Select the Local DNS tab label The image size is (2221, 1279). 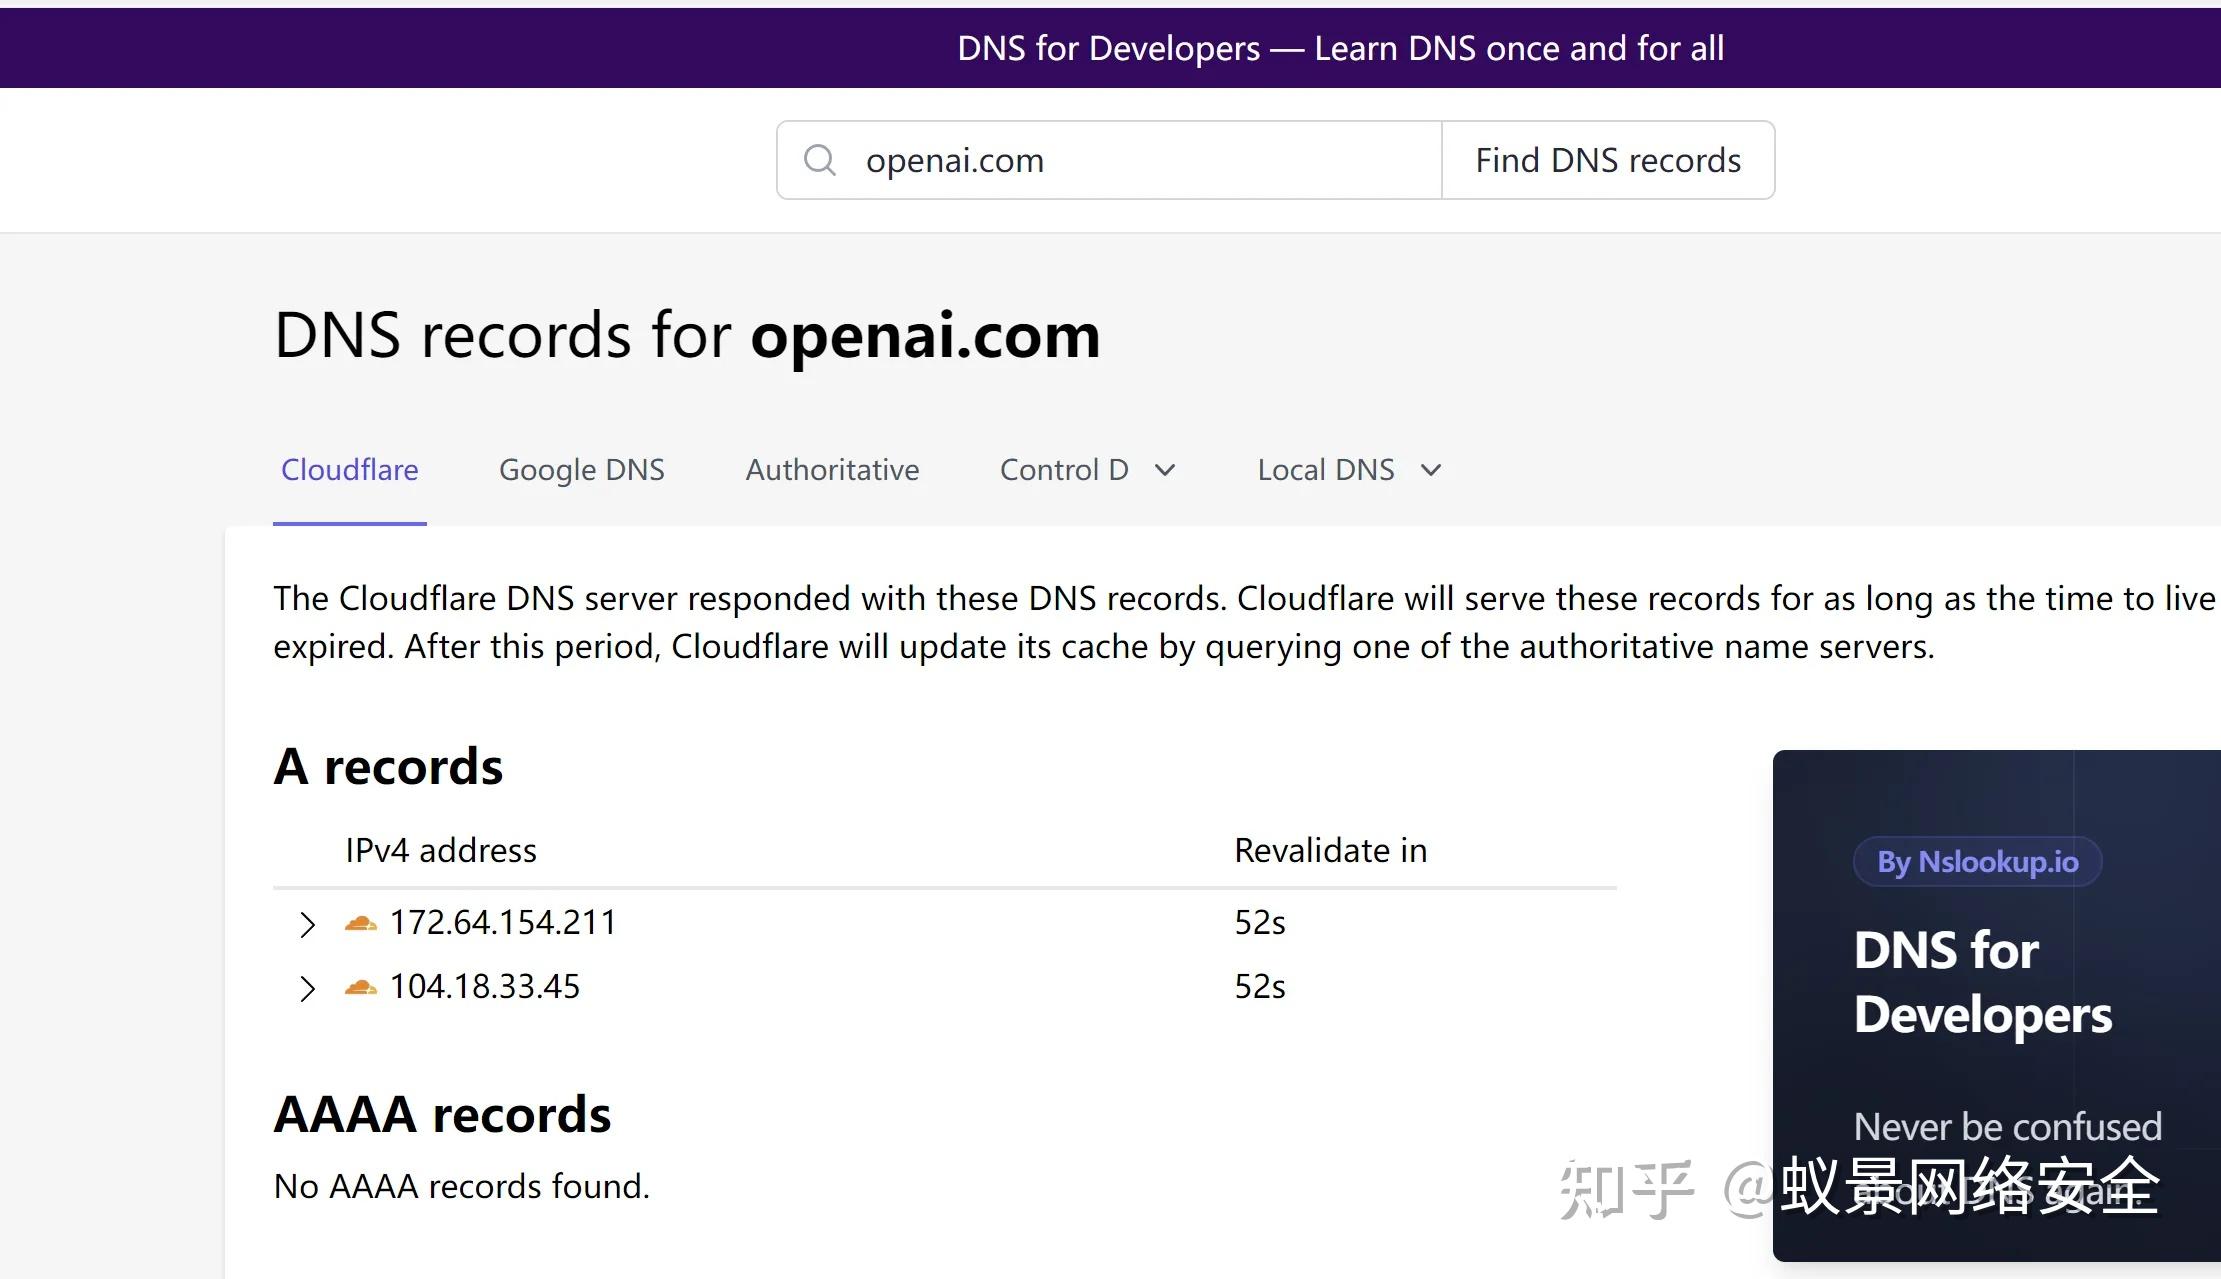click(1326, 470)
